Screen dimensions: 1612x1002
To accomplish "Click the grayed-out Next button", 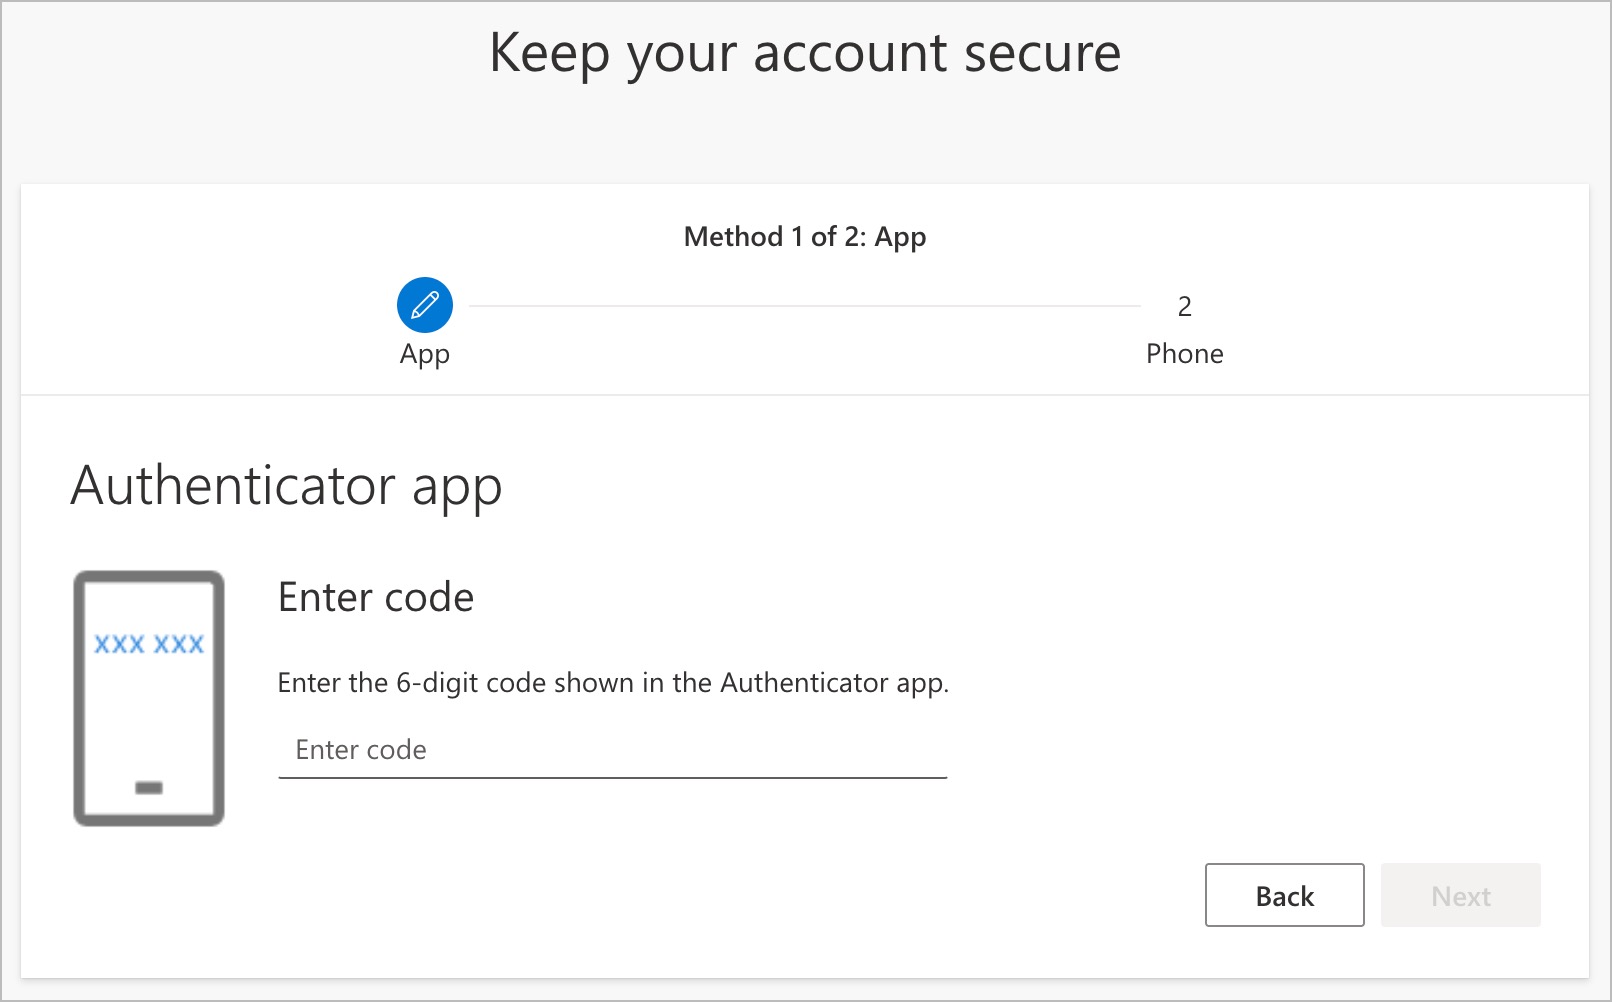I will click(x=1461, y=895).
